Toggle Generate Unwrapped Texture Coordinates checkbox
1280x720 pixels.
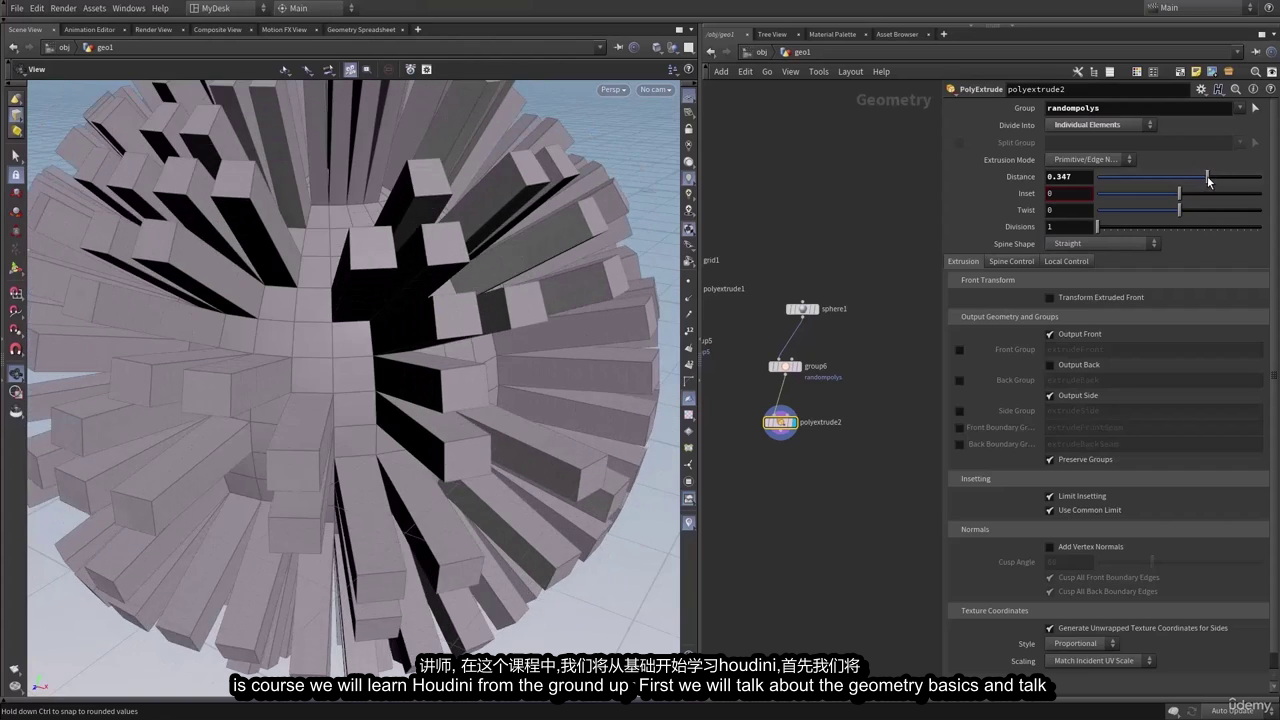(1049, 628)
